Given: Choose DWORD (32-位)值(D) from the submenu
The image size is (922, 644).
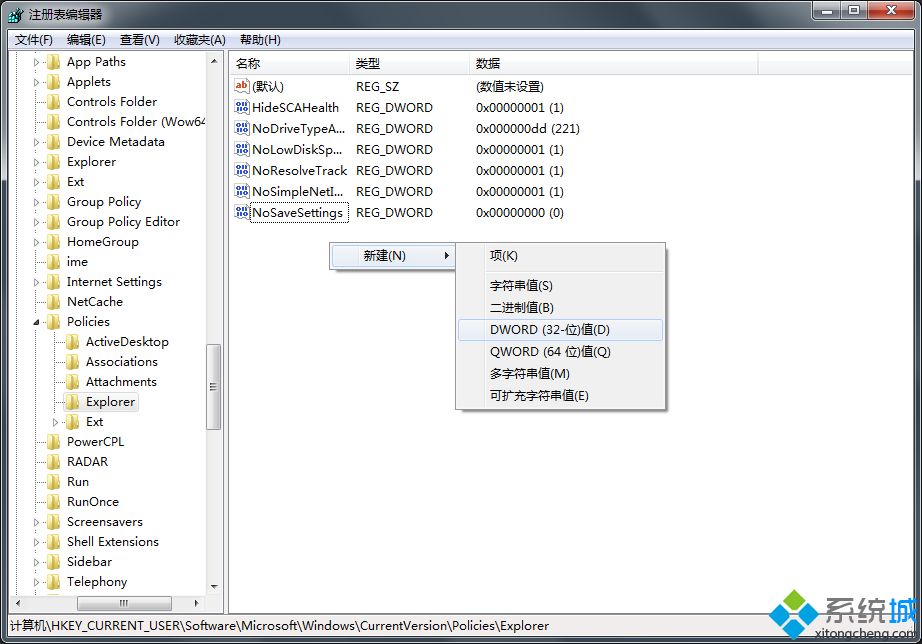Looking at the screenshot, I should point(560,329).
